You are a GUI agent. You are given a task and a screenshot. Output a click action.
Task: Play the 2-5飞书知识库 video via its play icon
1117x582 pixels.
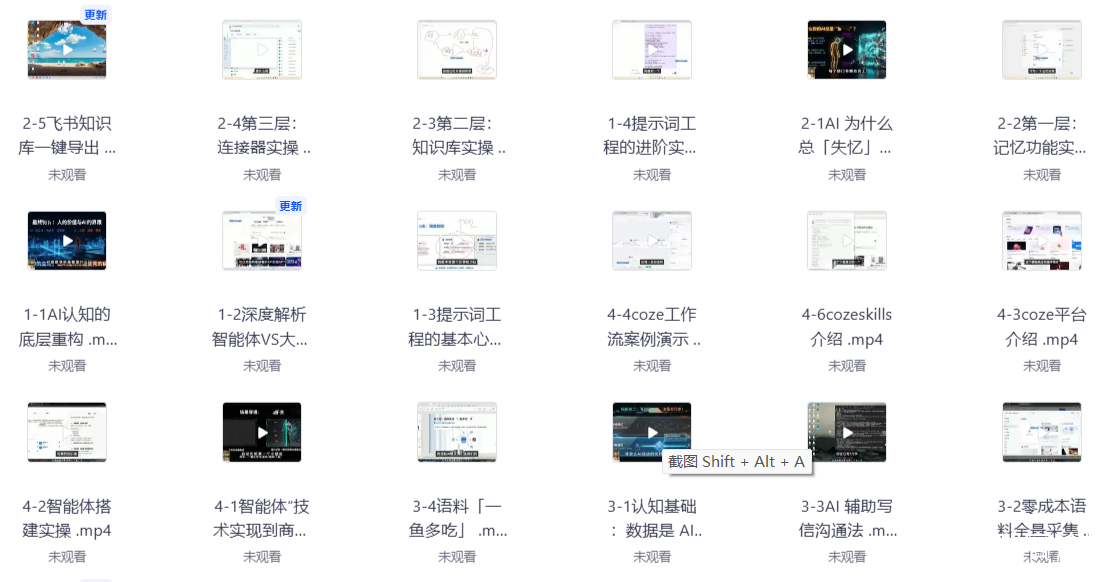tap(67, 49)
